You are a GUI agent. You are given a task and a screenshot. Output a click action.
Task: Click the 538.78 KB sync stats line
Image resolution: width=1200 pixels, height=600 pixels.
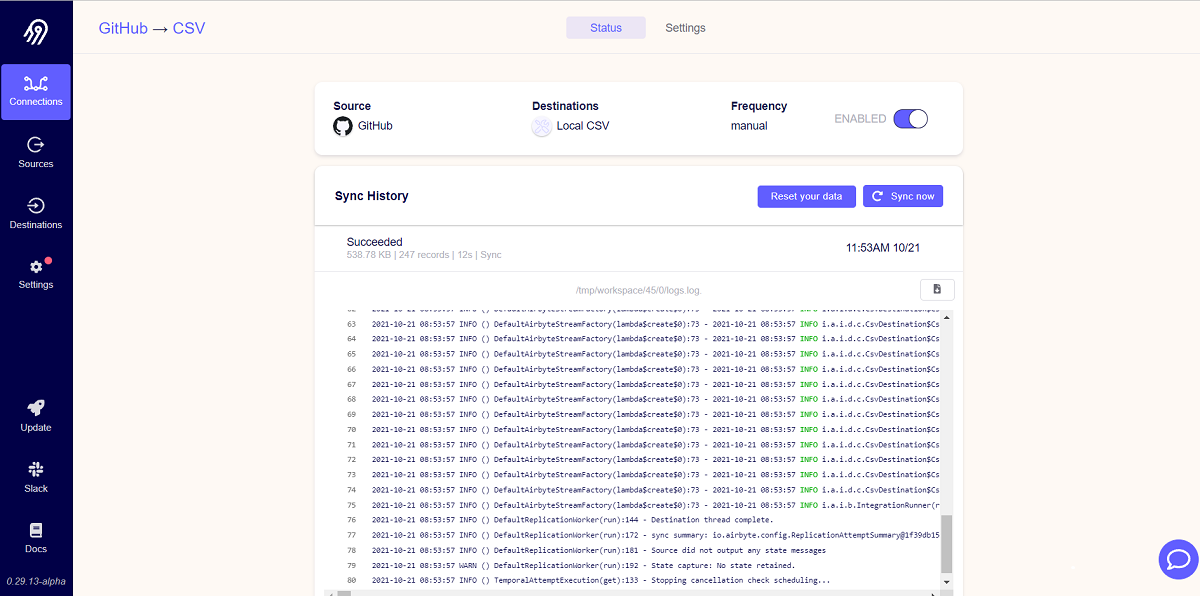[424, 255]
